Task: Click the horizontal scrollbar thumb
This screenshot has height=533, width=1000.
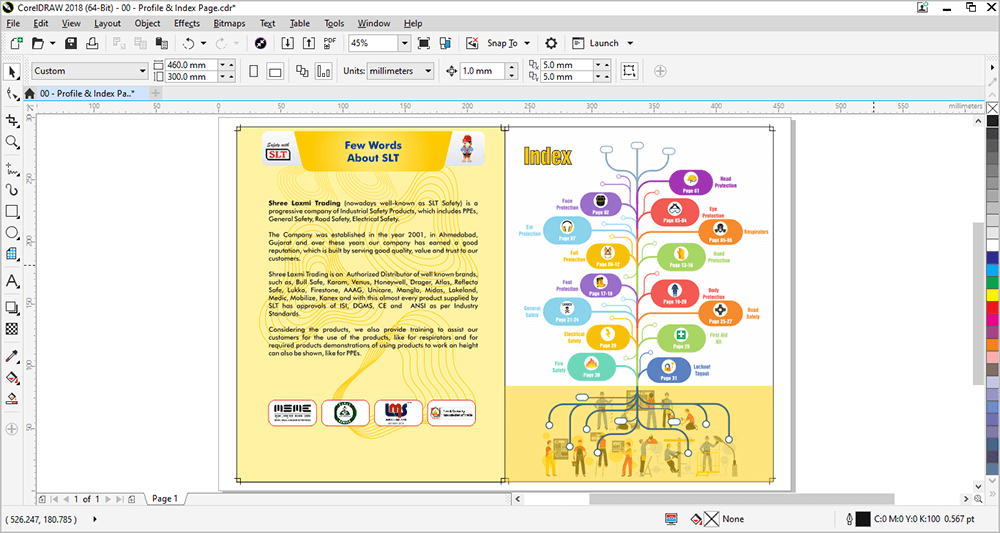Action: [742, 499]
